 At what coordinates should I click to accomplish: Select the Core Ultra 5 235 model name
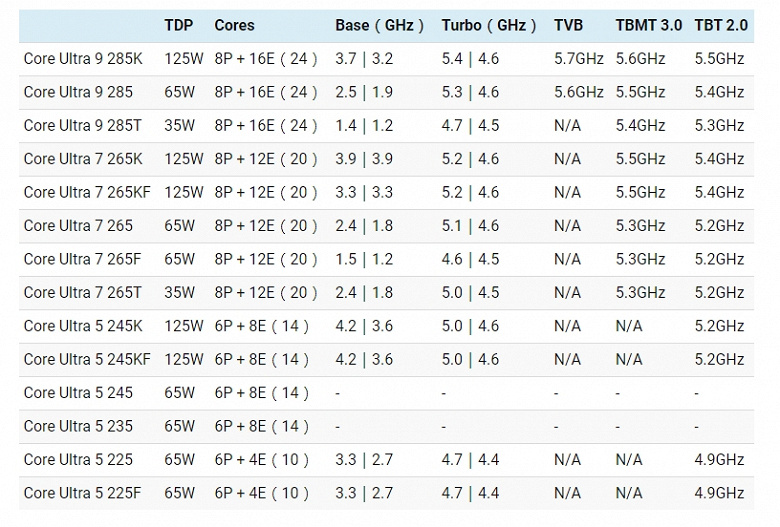78,426
